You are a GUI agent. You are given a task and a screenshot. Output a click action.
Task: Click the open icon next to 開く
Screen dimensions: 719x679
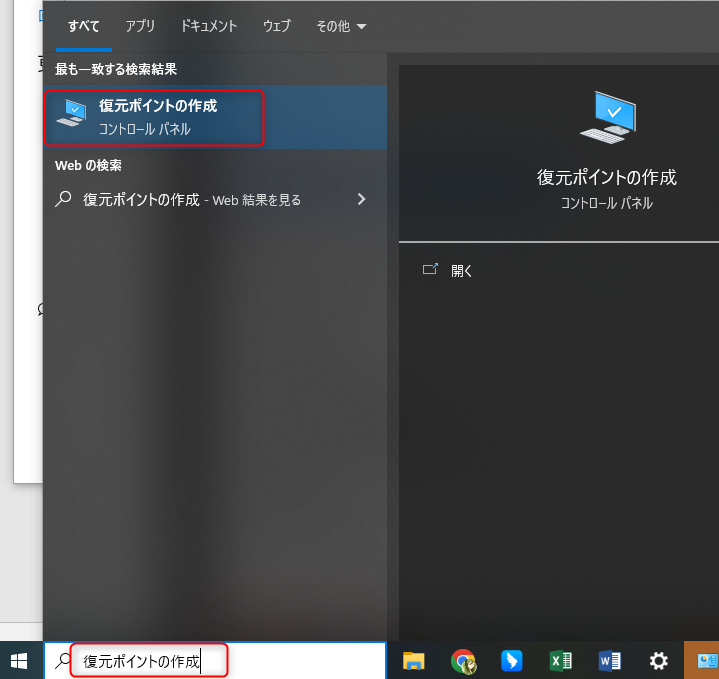tap(430, 269)
